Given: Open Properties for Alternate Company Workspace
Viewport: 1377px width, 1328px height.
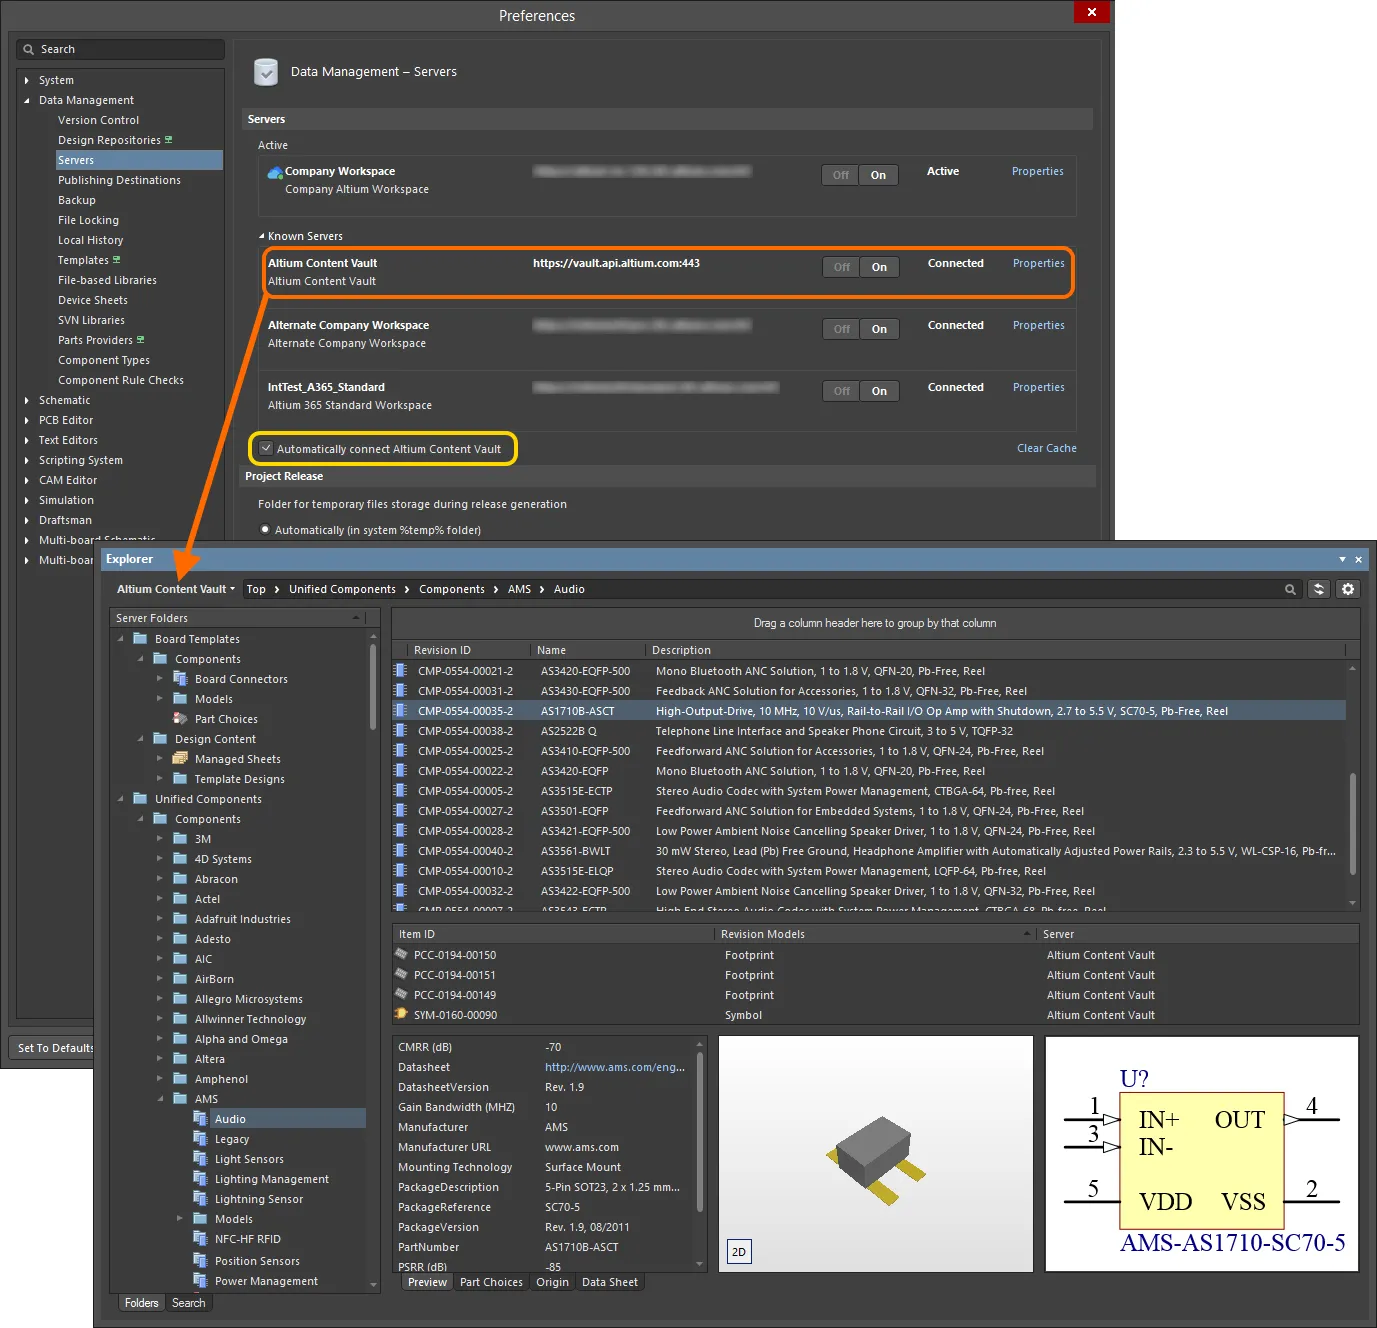Looking at the screenshot, I should point(1038,325).
